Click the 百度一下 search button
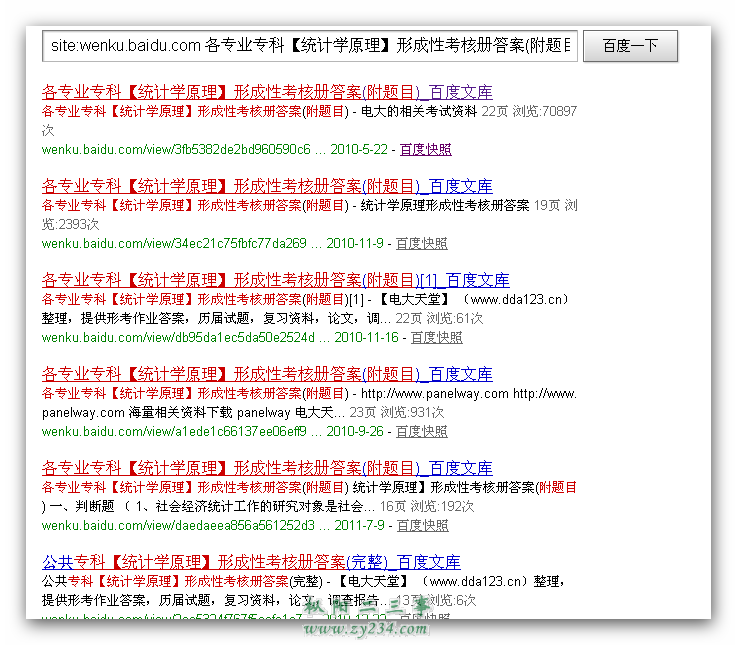 pyautogui.click(x=630, y=46)
